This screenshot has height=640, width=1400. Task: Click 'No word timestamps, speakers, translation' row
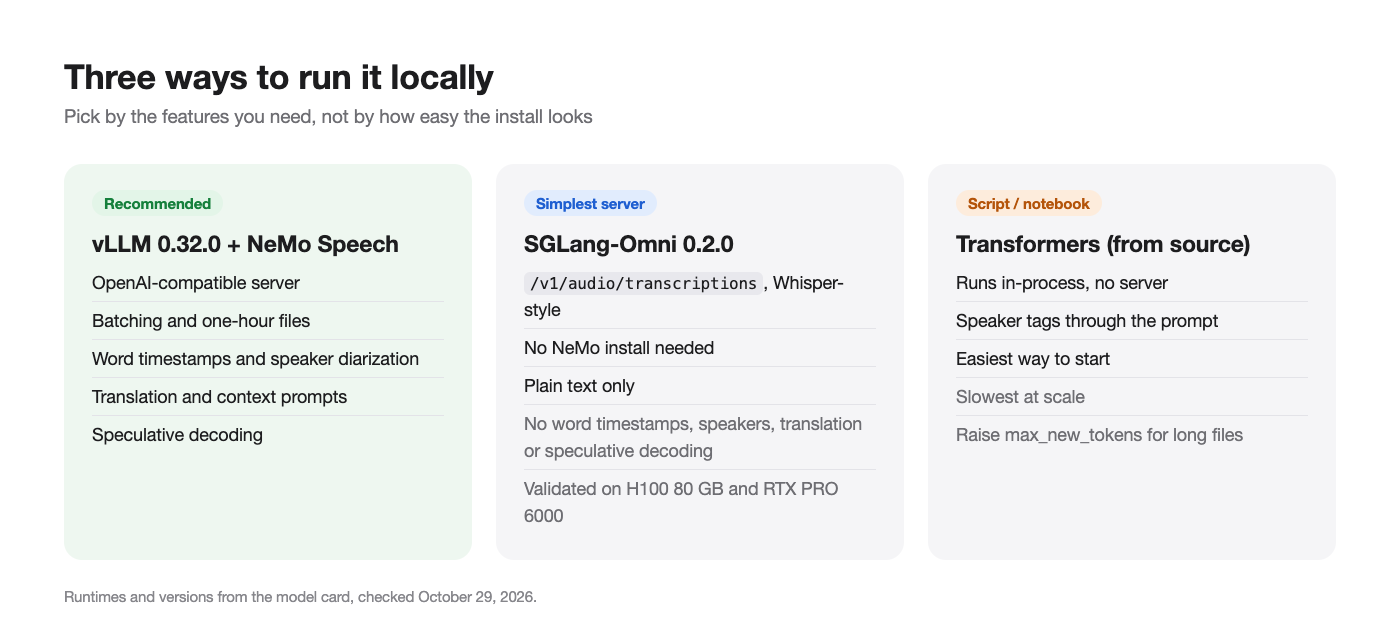pyautogui.click(x=700, y=437)
